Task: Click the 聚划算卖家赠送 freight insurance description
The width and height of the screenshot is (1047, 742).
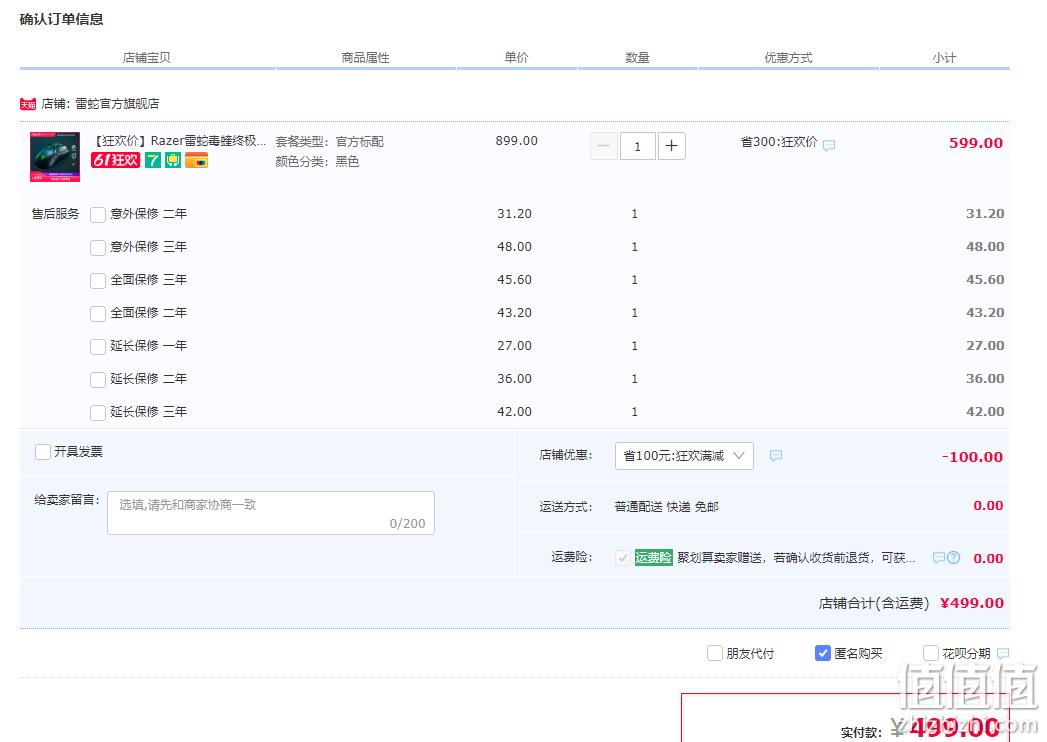Action: pos(797,558)
